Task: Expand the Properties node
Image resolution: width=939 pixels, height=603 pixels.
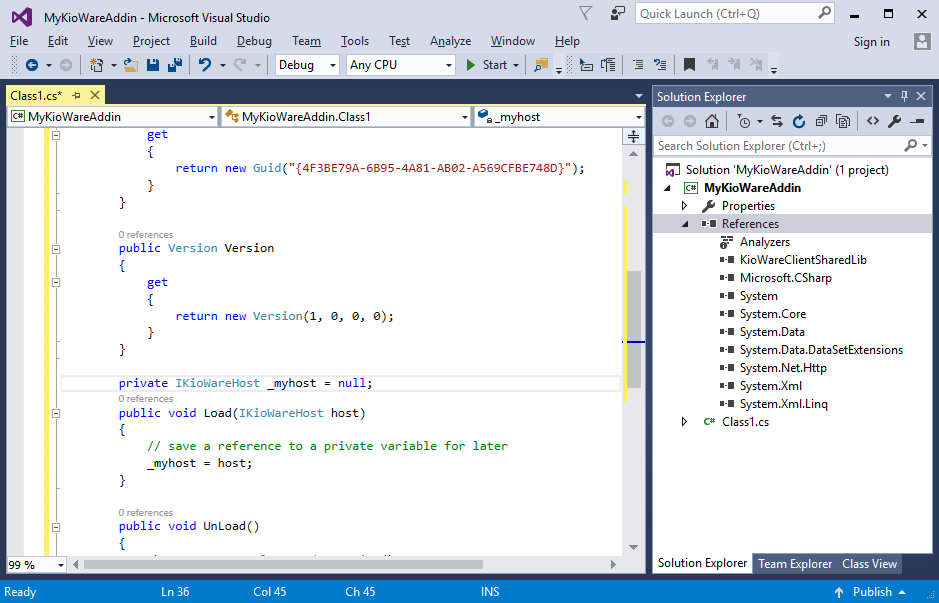Action: (684, 206)
